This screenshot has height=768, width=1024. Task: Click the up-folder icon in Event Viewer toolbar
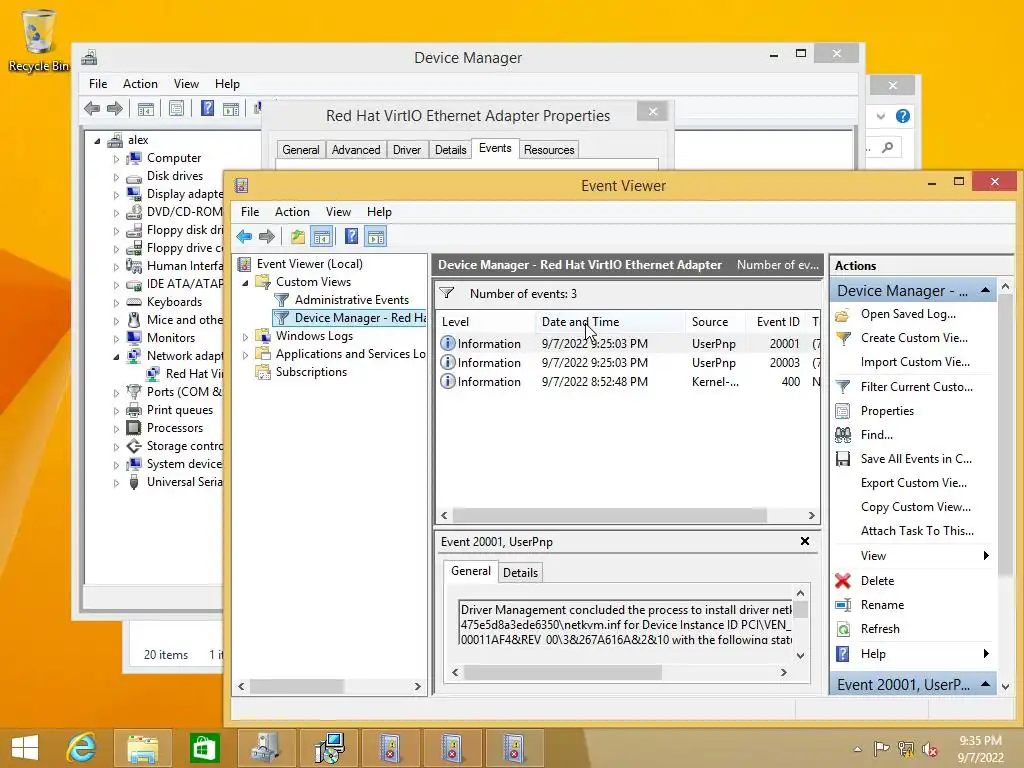(x=298, y=236)
